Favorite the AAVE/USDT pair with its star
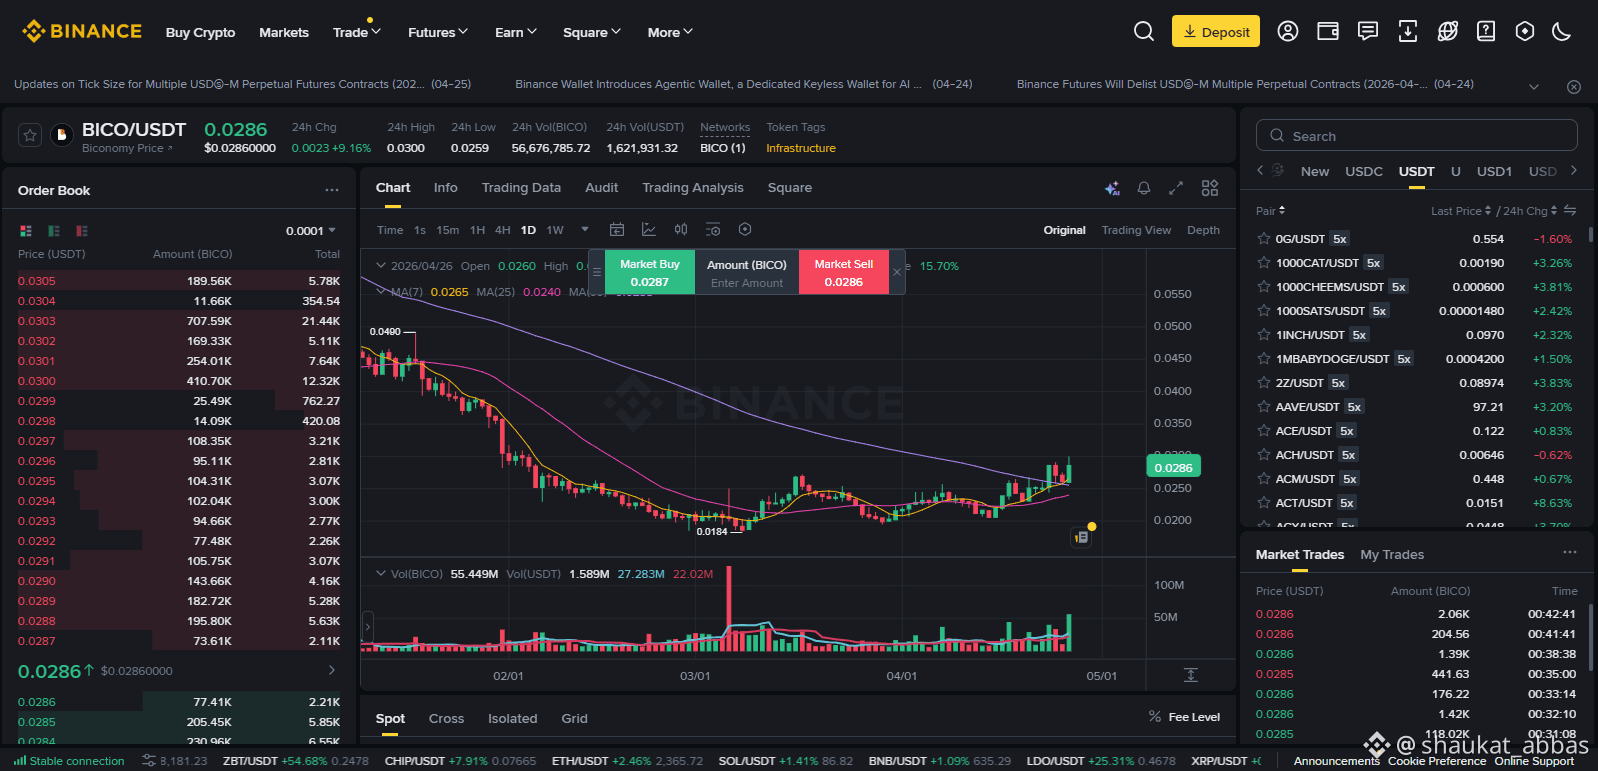Screen dimensions: 1598x771 (x=1264, y=407)
